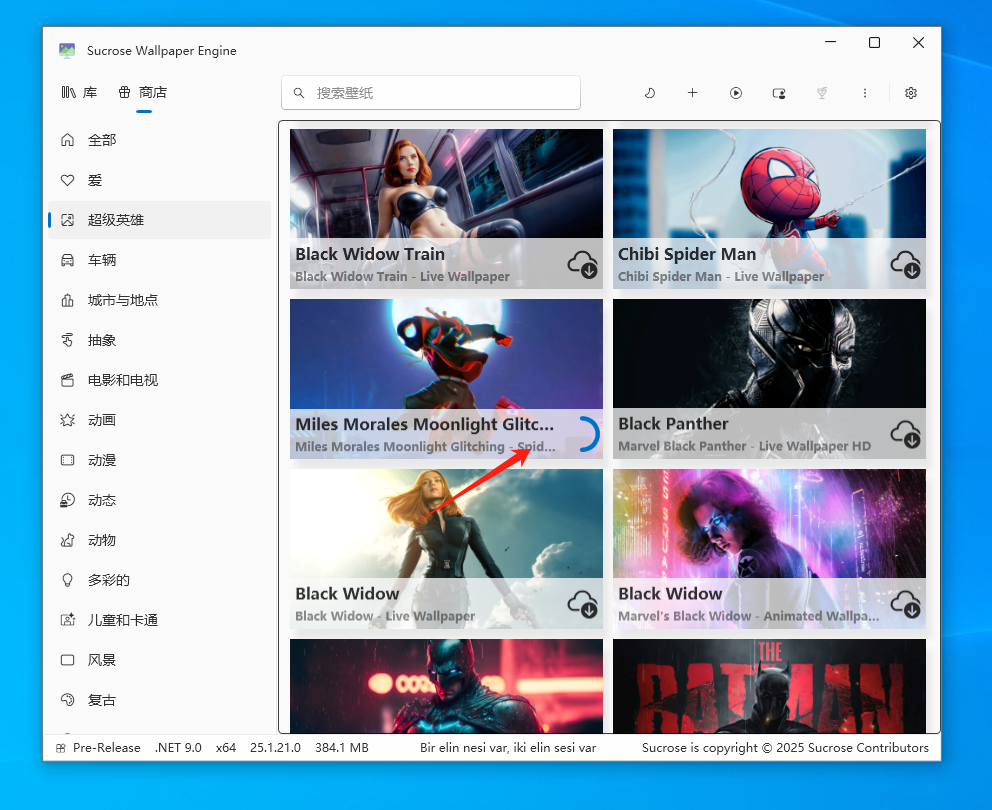Toggle the dark mode moon icon
The image size is (992, 810).
point(650,93)
